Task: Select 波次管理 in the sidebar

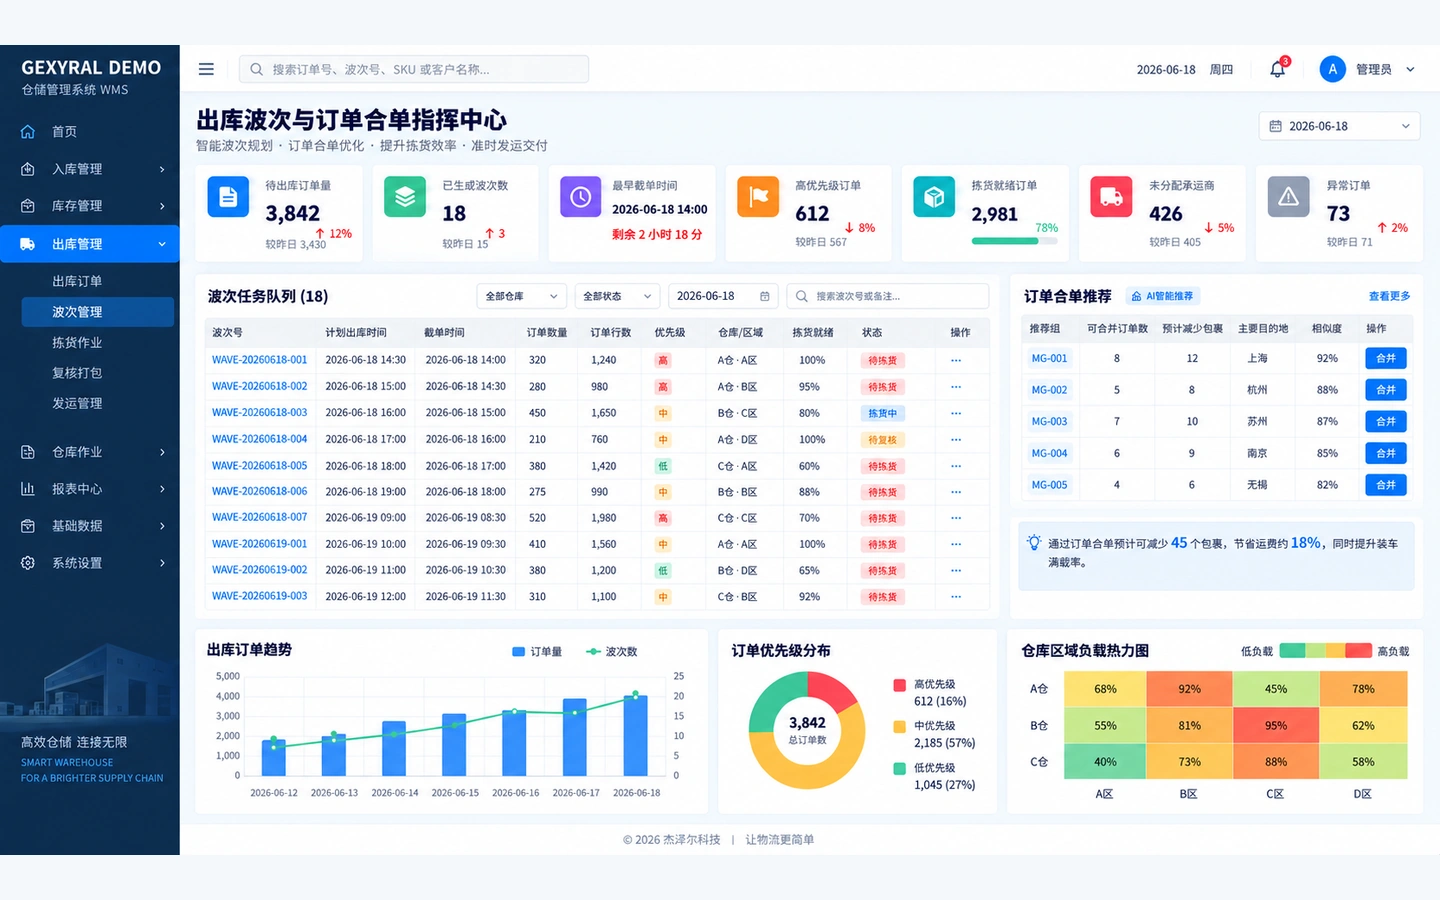Action: click(98, 312)
